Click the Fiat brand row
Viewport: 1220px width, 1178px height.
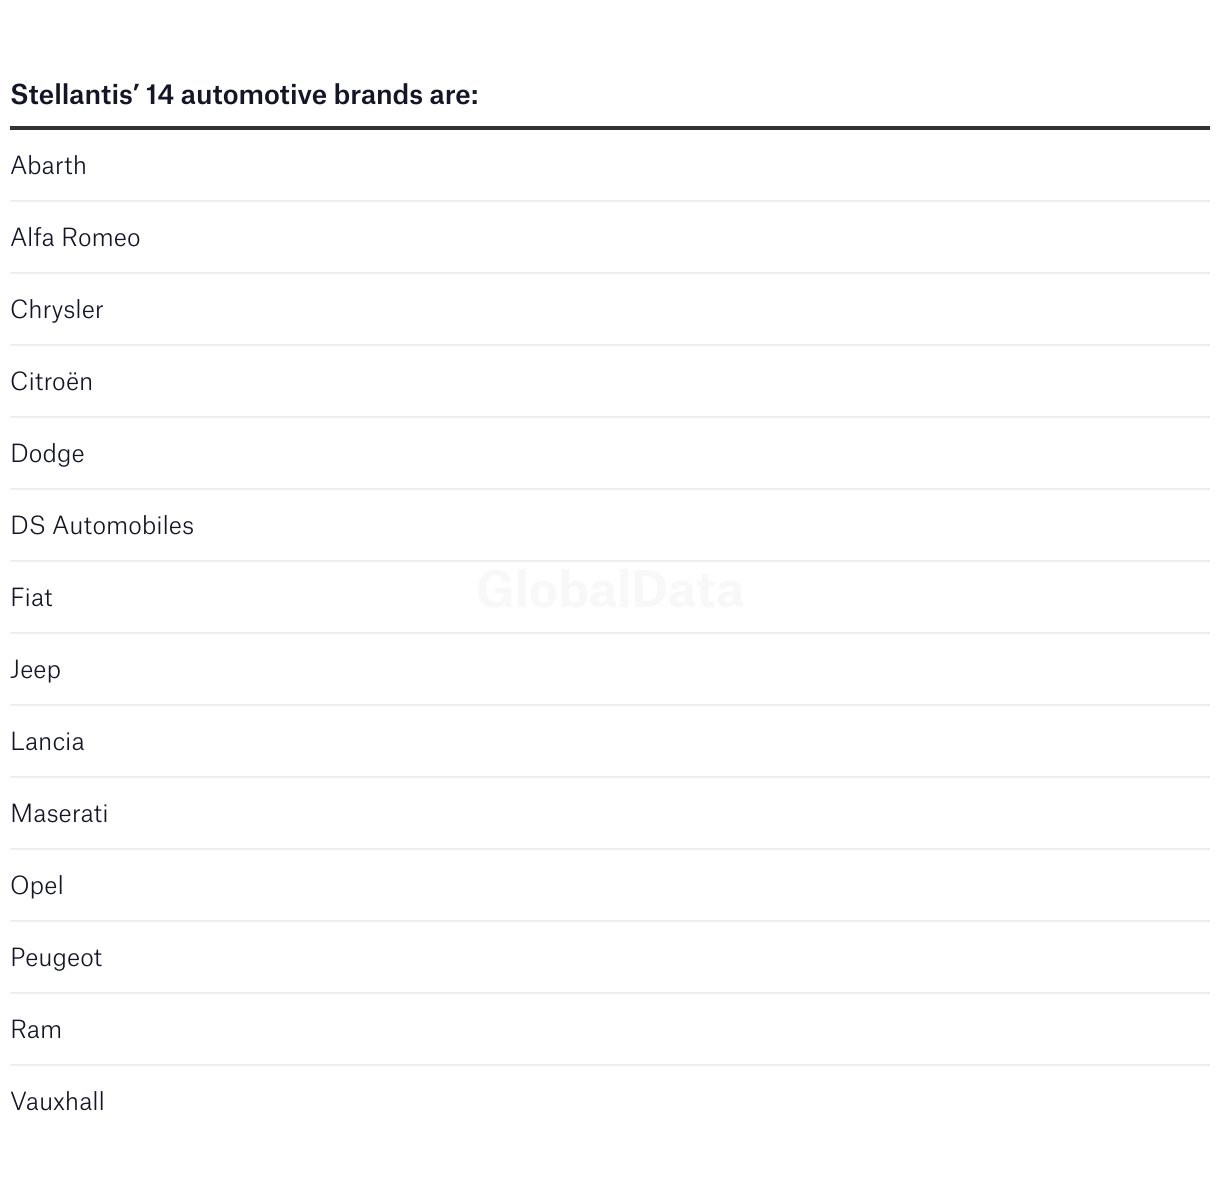click(x=610, y=597)
